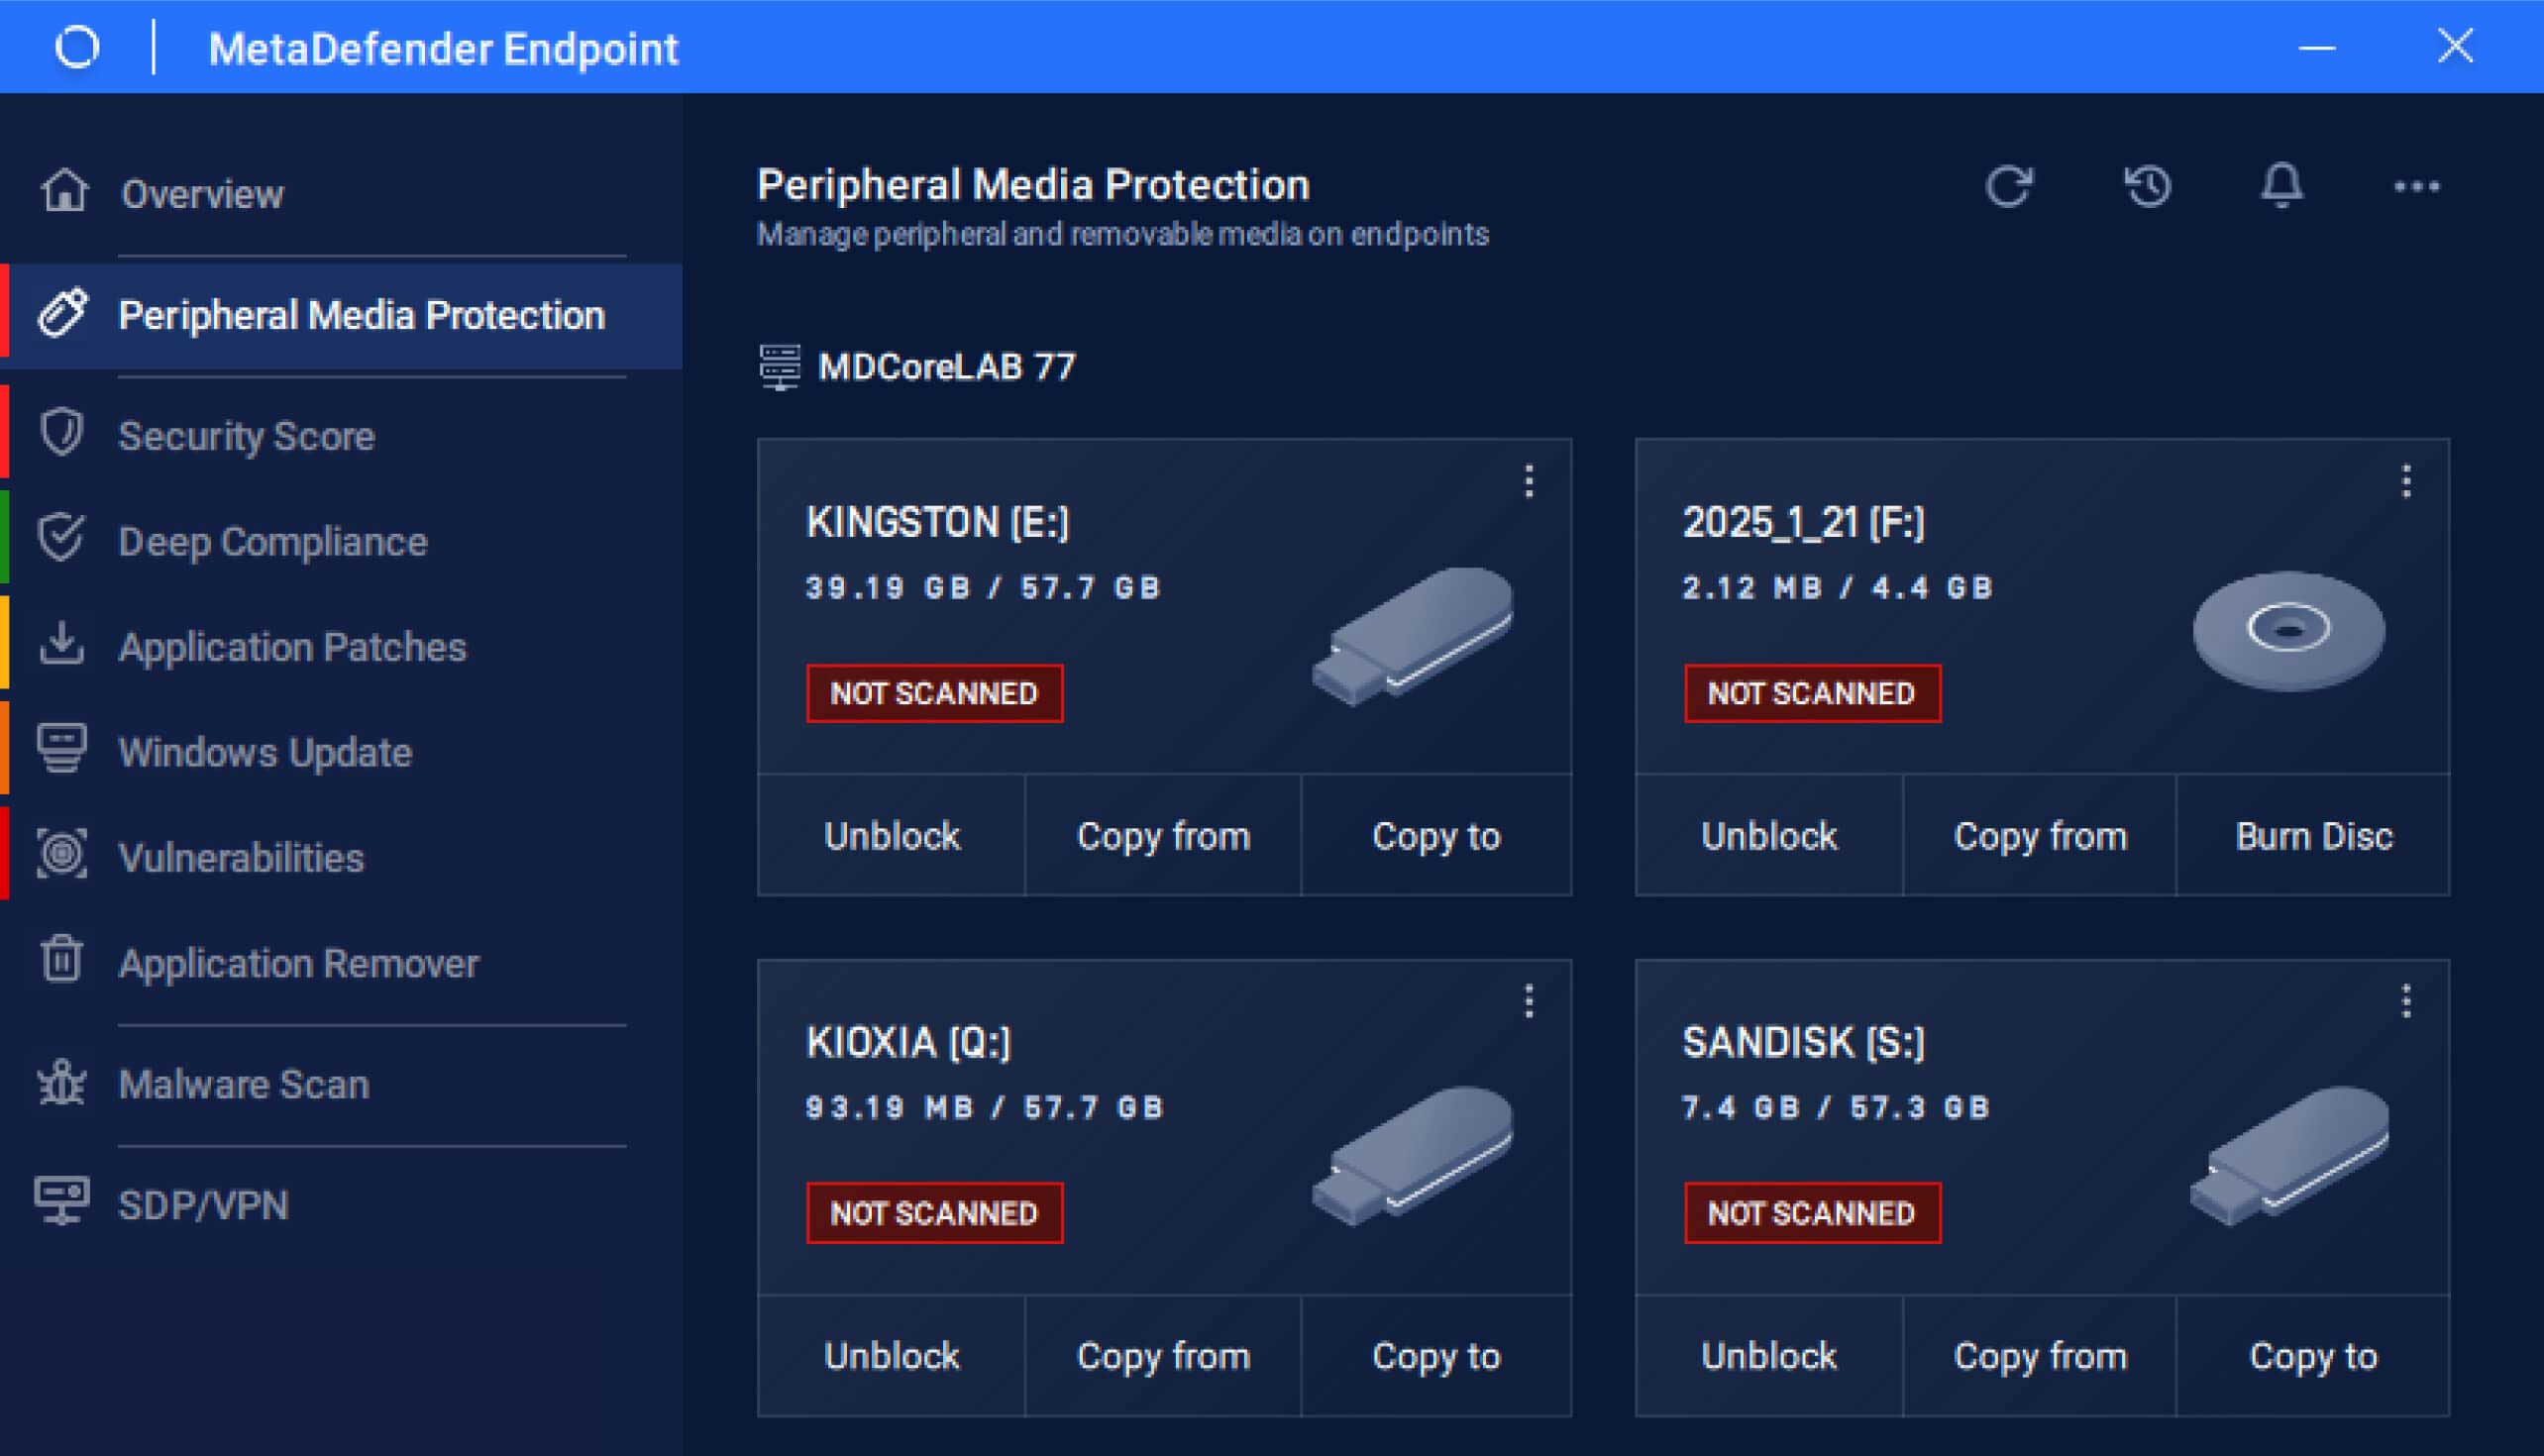Screen dimensions: 2544x1456
Task: Expand the SANDISK drive options menu
Action: pyautogui.click(x=2406, y=1001)
